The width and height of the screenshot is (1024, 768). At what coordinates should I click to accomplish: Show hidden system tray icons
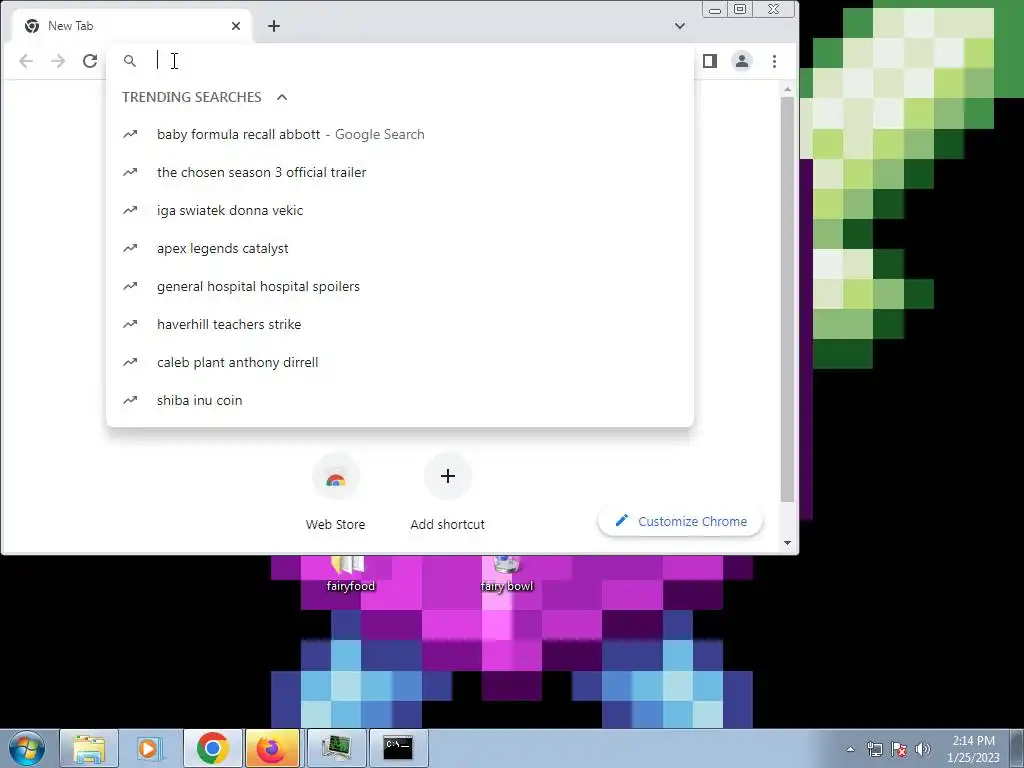pos(850,749)
